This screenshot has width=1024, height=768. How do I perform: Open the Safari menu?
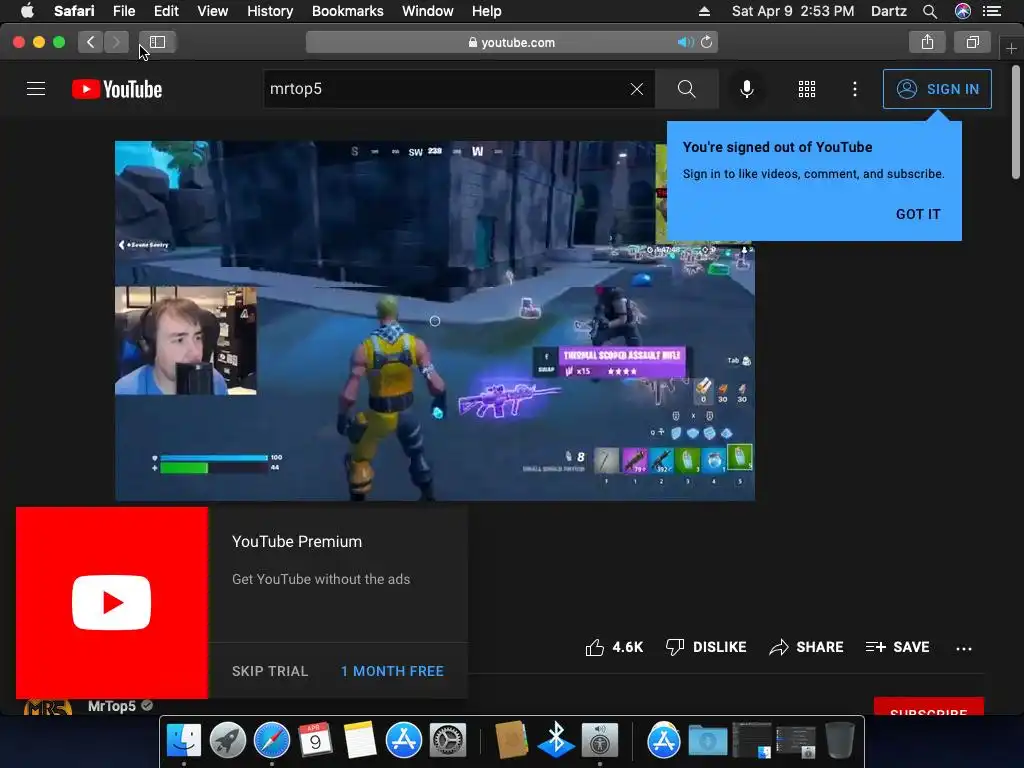74,11
